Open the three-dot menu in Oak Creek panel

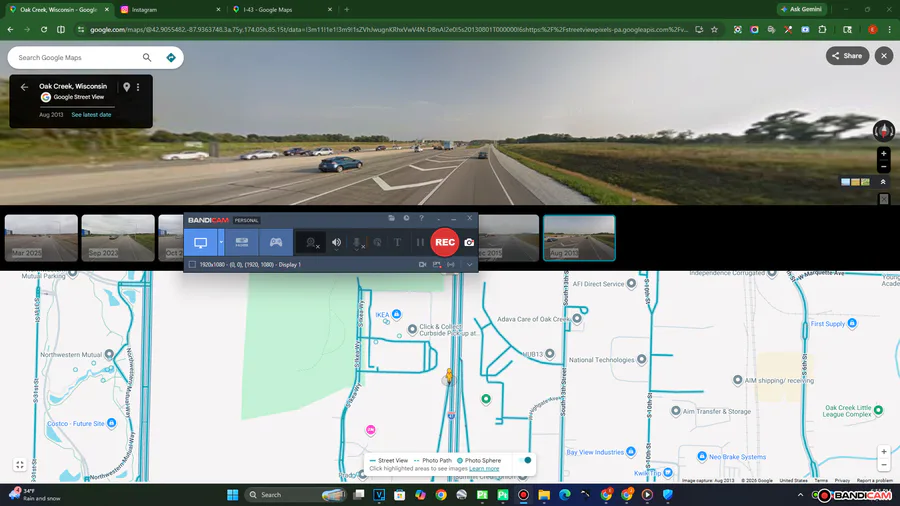tap(138, 87)
